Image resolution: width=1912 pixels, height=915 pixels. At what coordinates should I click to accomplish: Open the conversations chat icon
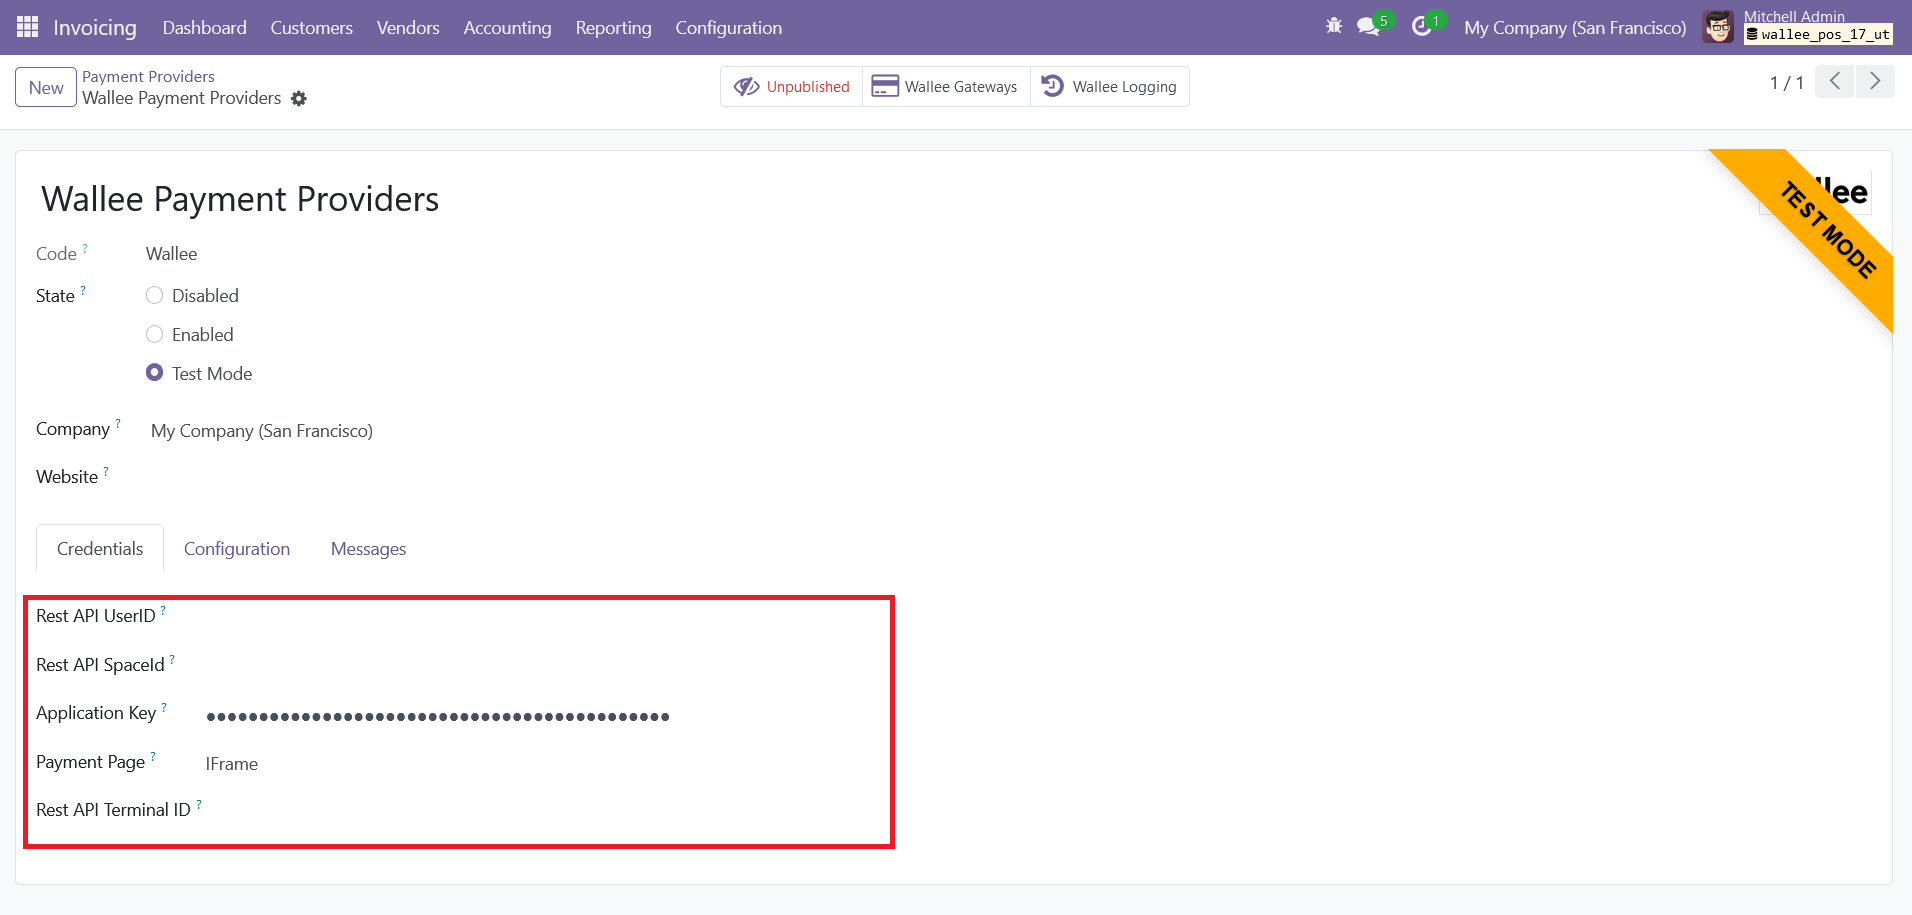[1368, 27]
